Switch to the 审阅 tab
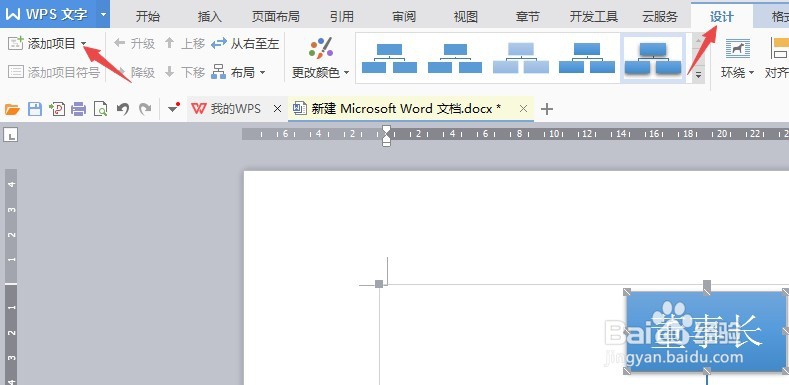Viewport: 789px width, 385px height. click(x=404, y=17)
